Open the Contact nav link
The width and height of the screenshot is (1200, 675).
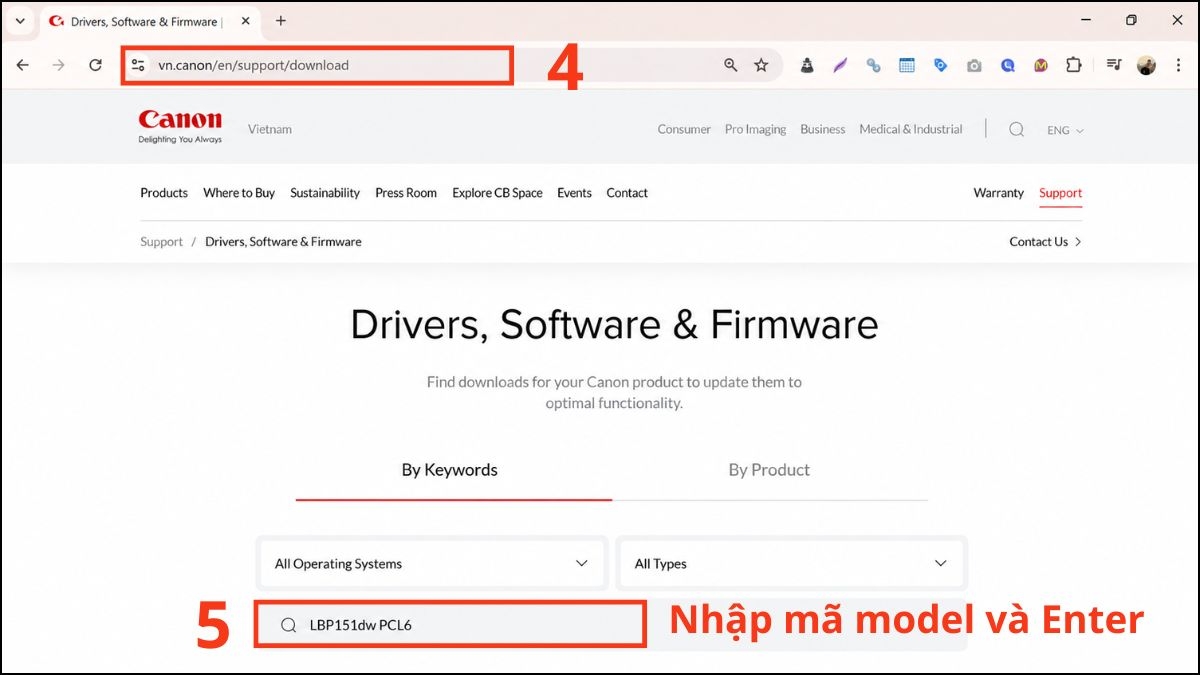627,193
